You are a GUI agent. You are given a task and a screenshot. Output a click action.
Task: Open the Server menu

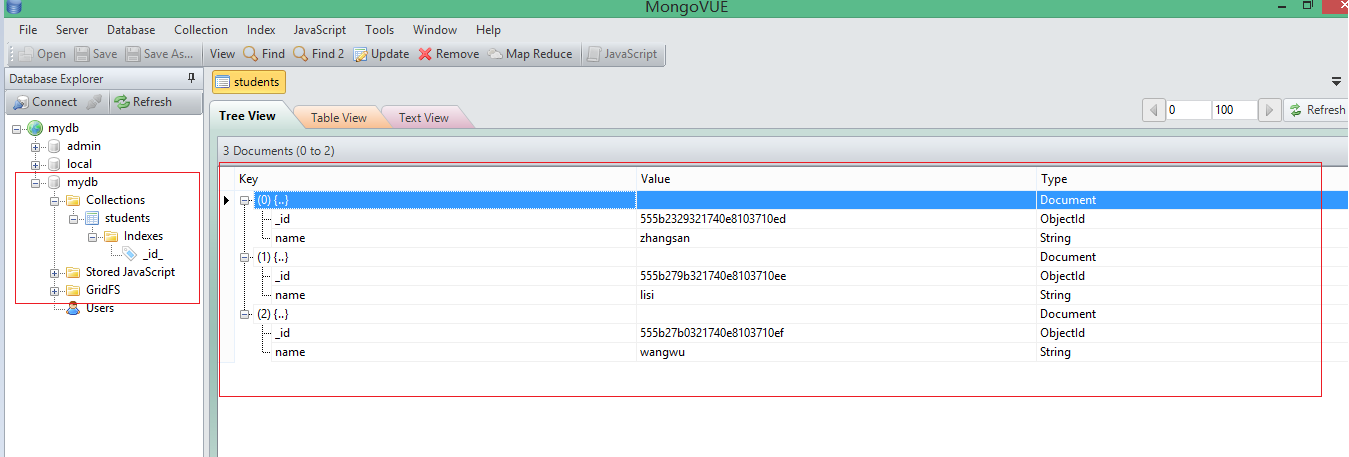pos(72,30)
